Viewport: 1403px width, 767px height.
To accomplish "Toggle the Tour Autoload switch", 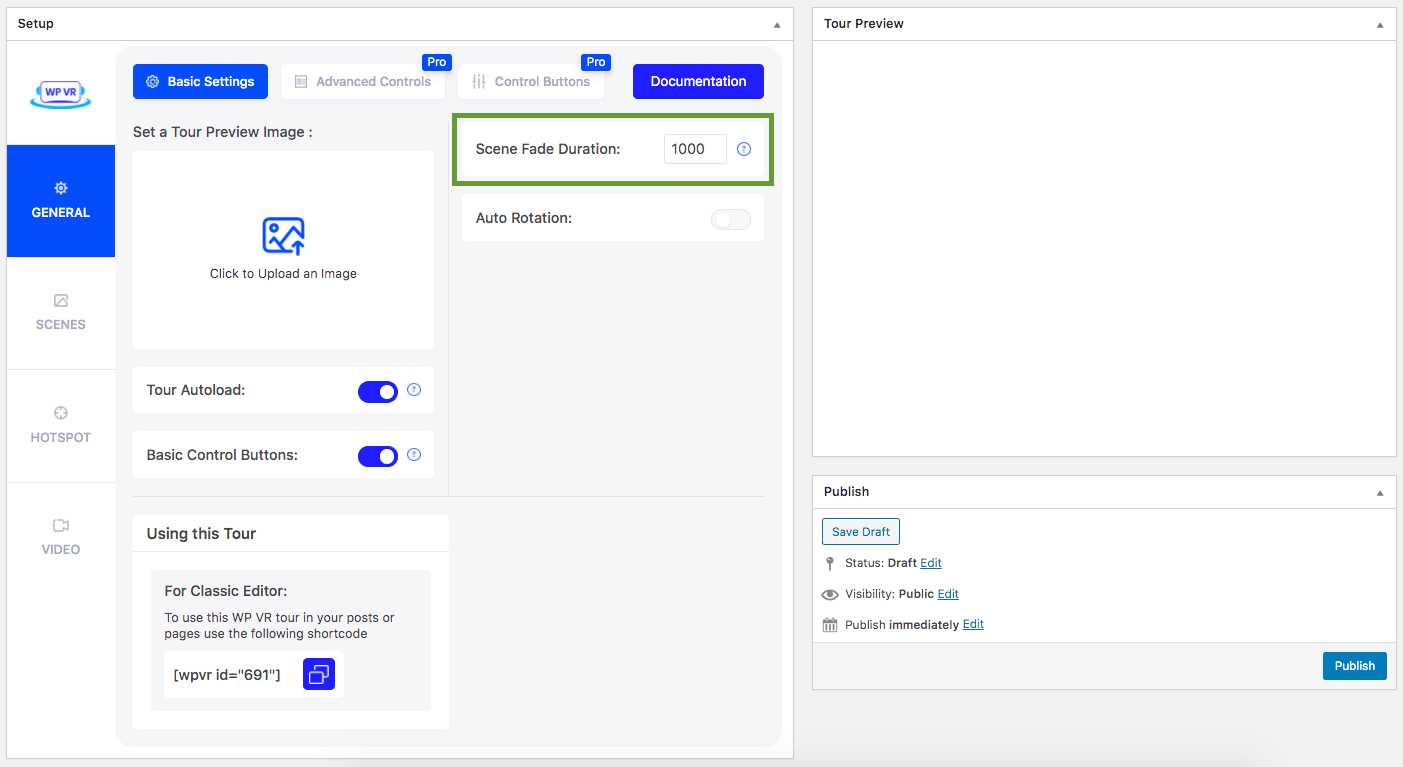I will coord(378,391).
